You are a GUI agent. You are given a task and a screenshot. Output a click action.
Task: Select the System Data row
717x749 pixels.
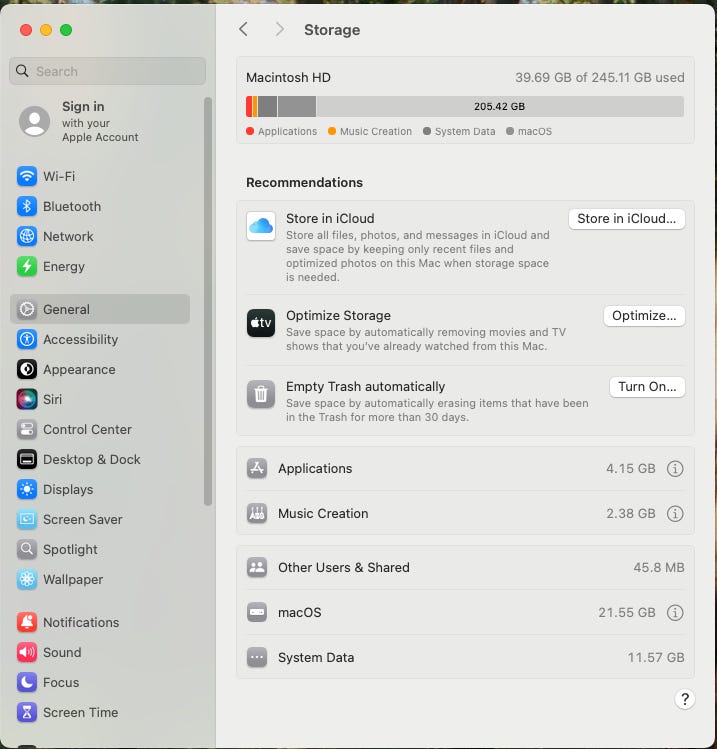point(465,657)
